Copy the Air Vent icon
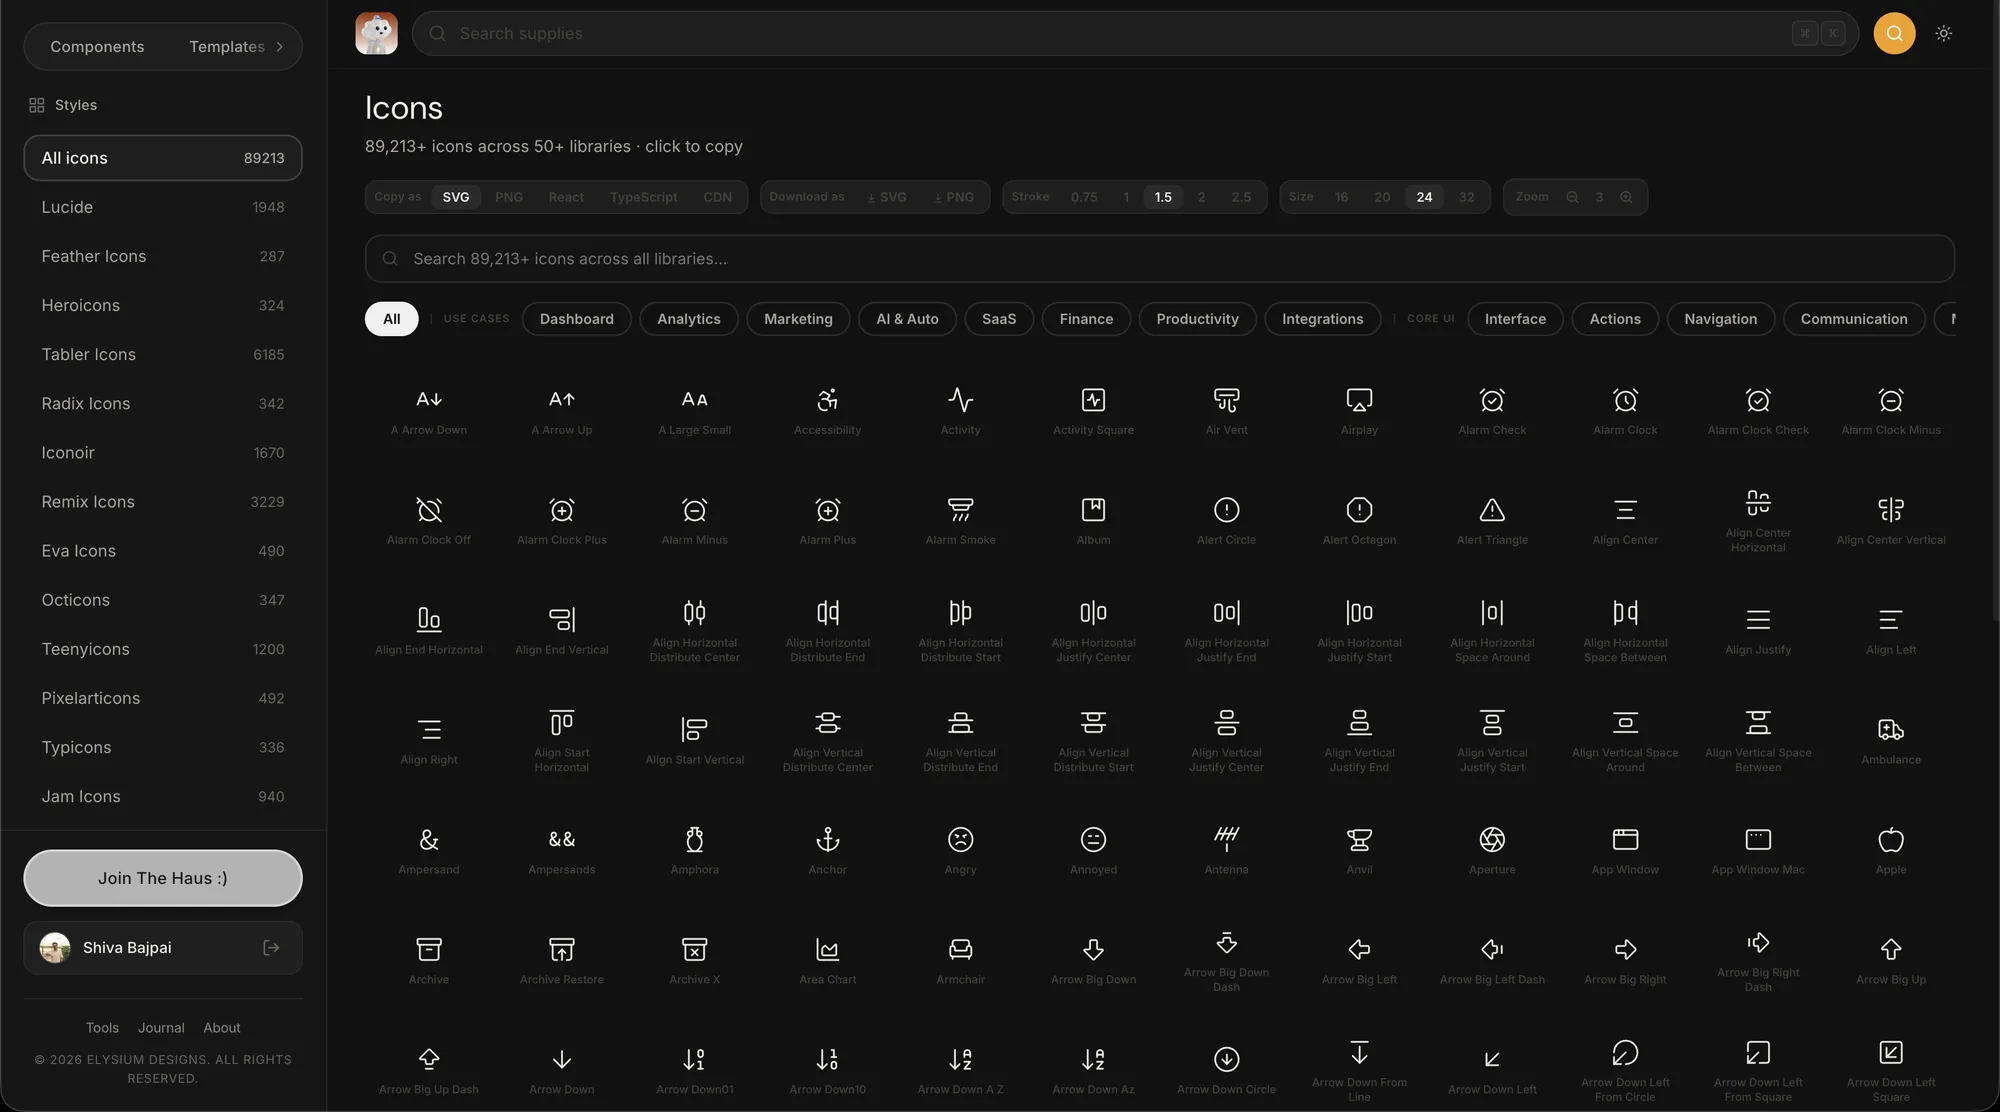2000x1112 pixels. [1226, 400]
